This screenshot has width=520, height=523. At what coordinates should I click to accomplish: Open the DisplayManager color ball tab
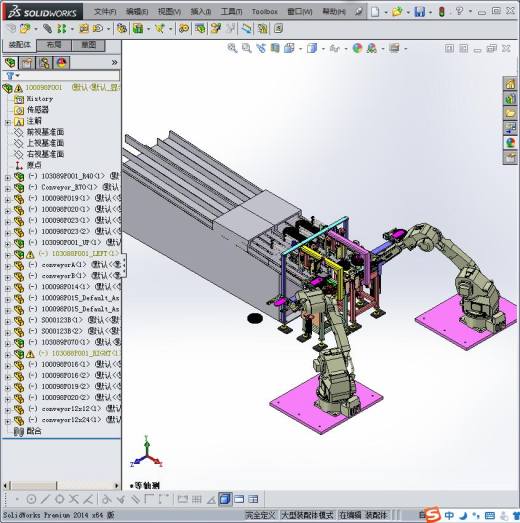62,63
